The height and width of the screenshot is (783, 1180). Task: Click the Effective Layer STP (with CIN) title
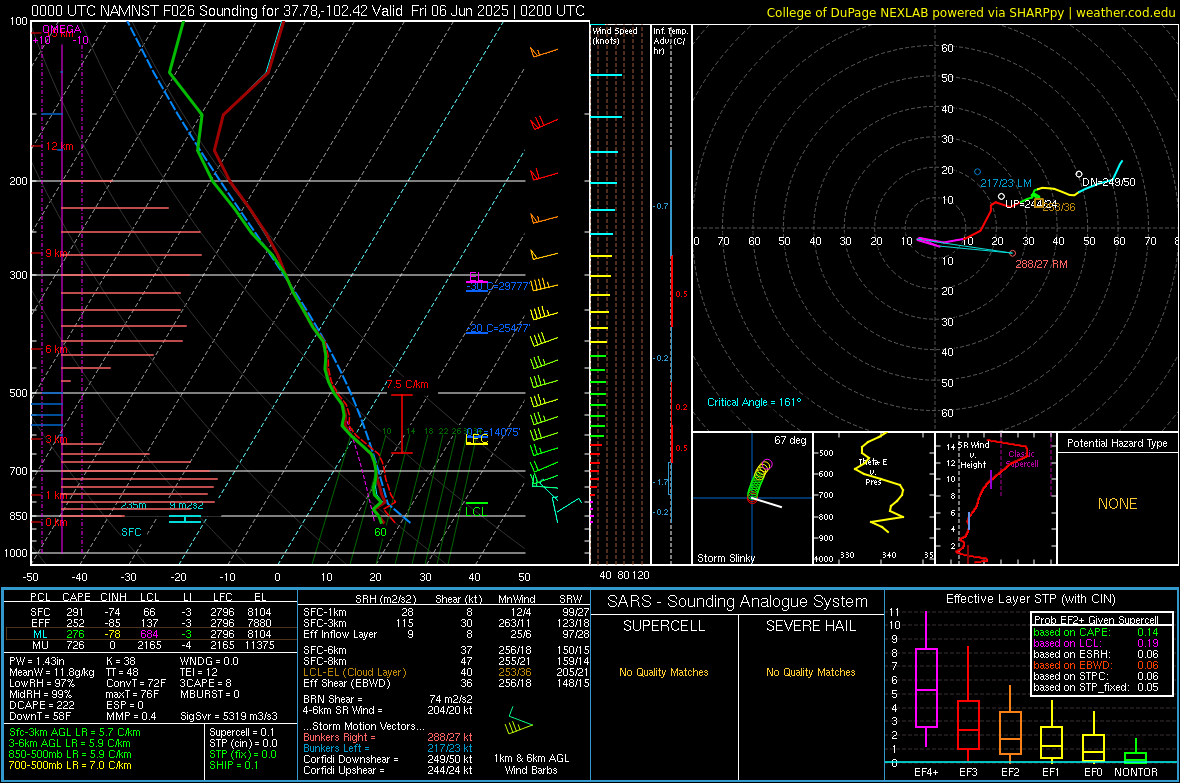1030,599
